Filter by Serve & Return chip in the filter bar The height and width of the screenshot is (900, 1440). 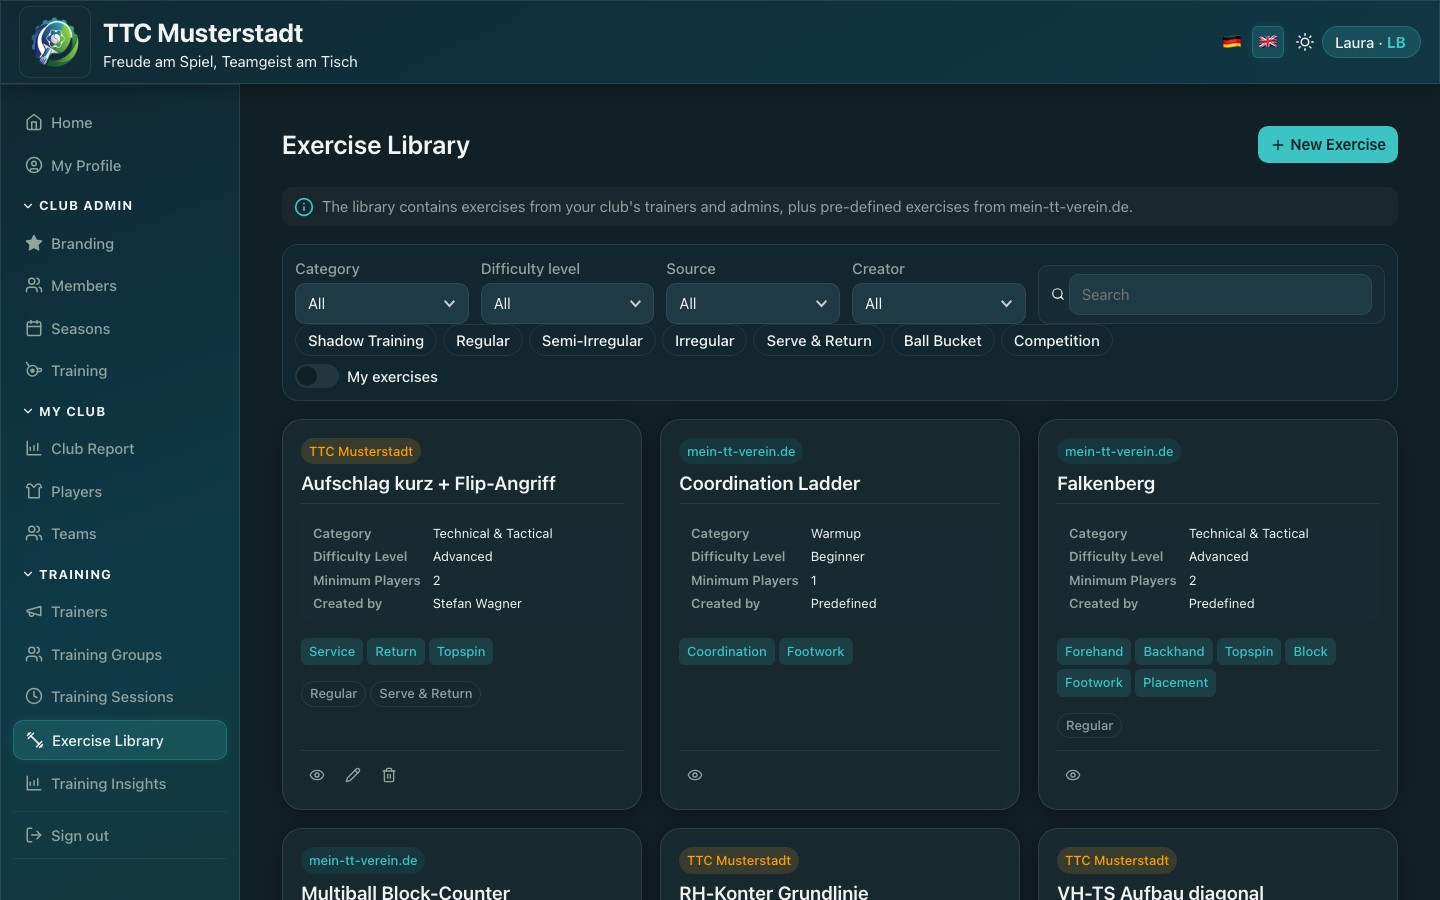click(819, 341)
